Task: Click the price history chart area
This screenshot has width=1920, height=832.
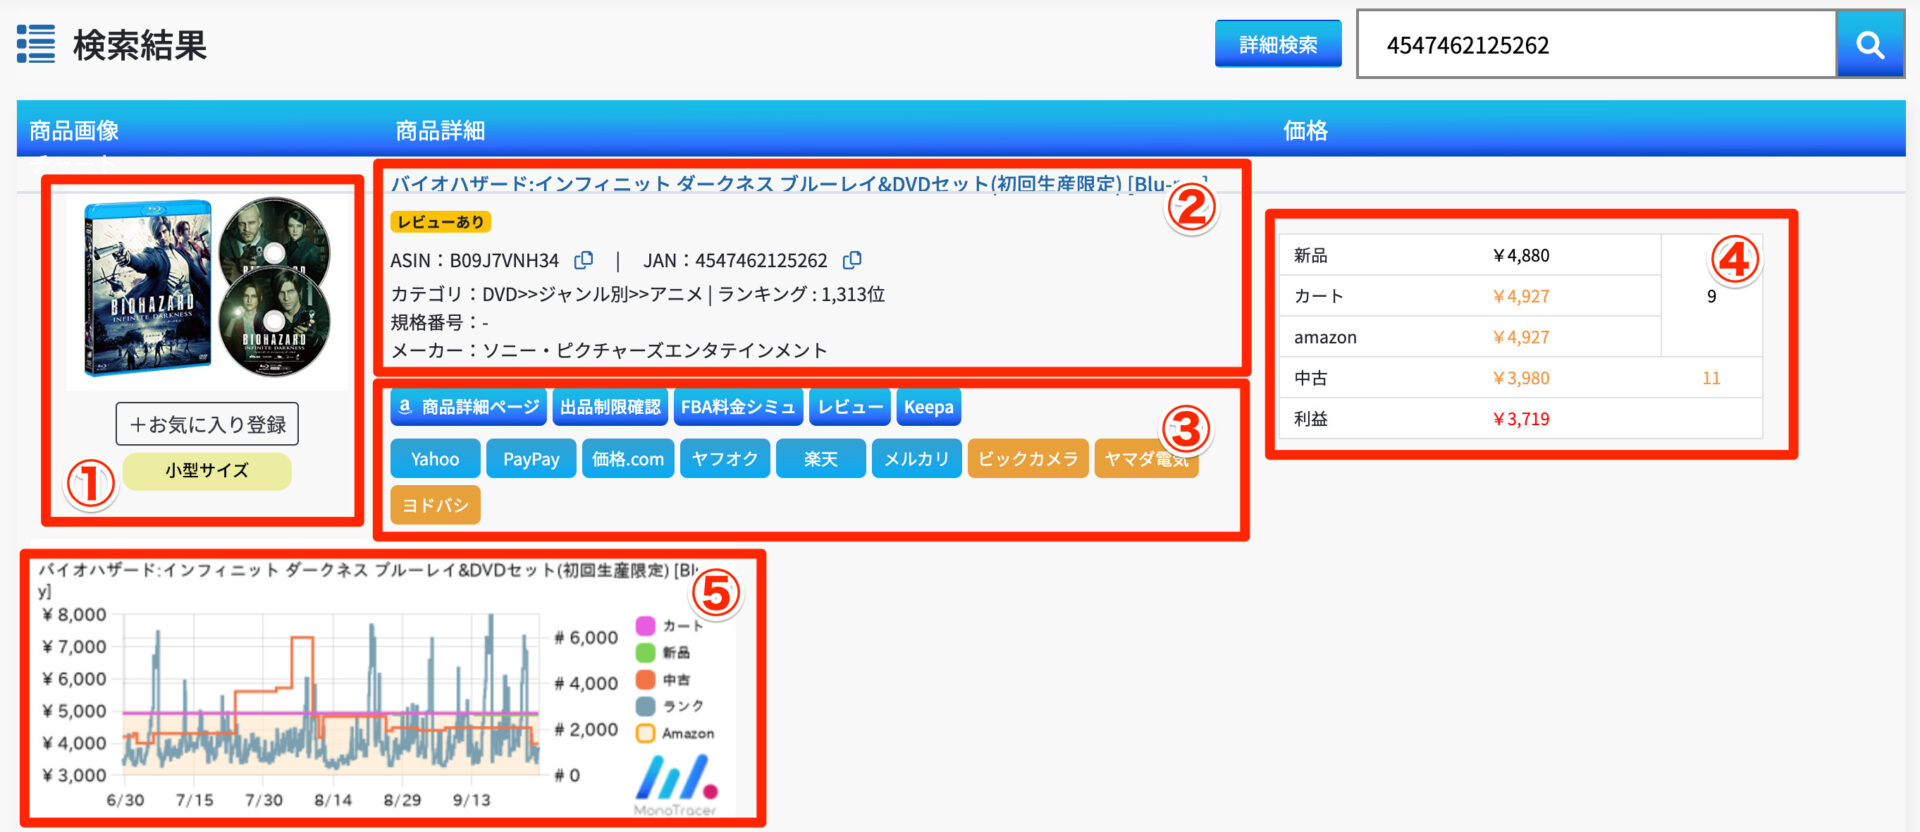Action: point(330,695)
